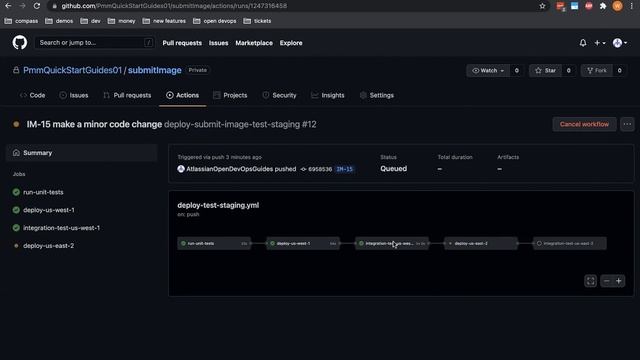640x360 pixels.
Task: Switch to the Projects tab
Action: (x=230, y=95)
